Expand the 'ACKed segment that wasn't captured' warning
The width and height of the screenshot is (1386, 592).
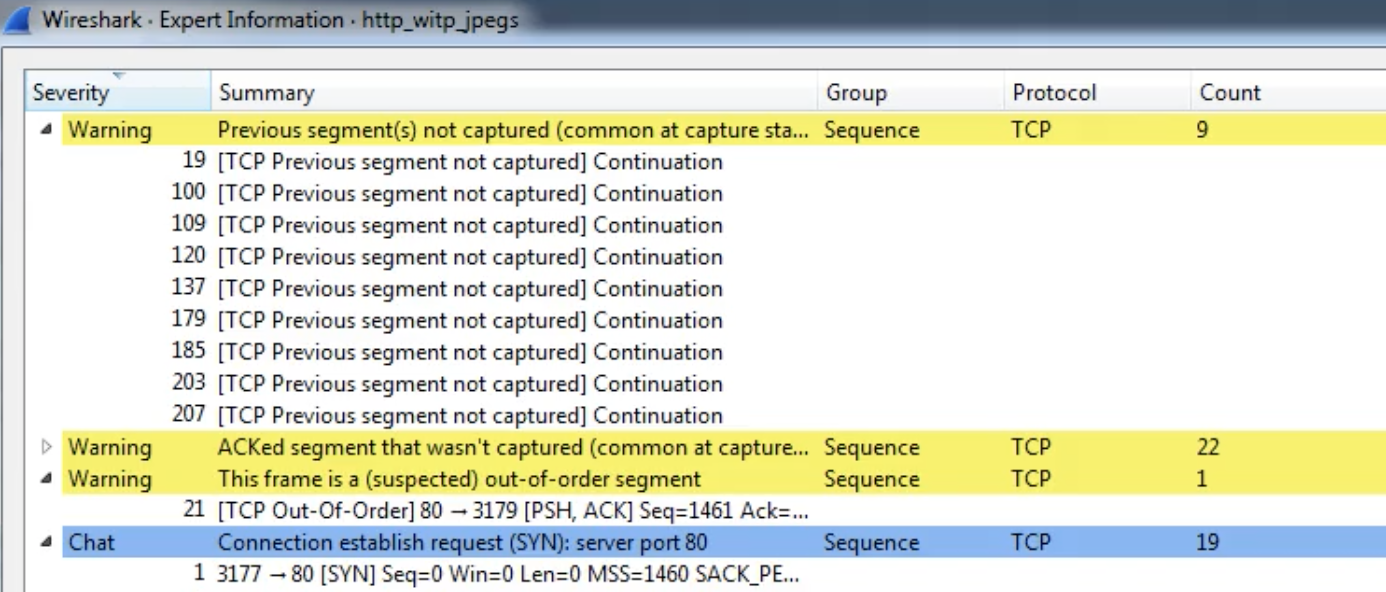pos(48,448)
